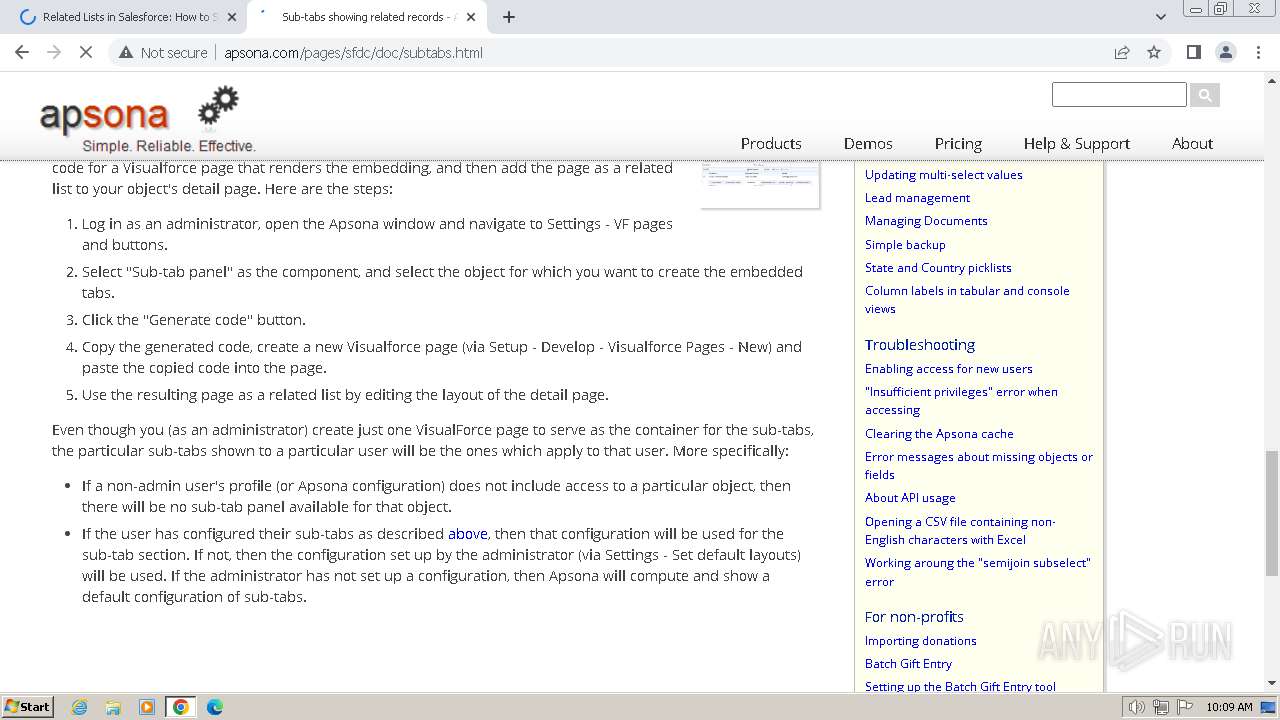Image resolution: width=1280 pixels, height=720 pixels.
Task: Click the address bar URL
Action: pyautogui.click(x=353, y=52)
